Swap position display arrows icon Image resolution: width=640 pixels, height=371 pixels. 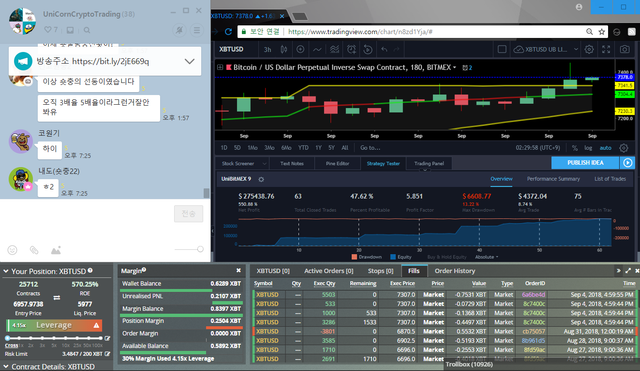click(x=56, y=298)
